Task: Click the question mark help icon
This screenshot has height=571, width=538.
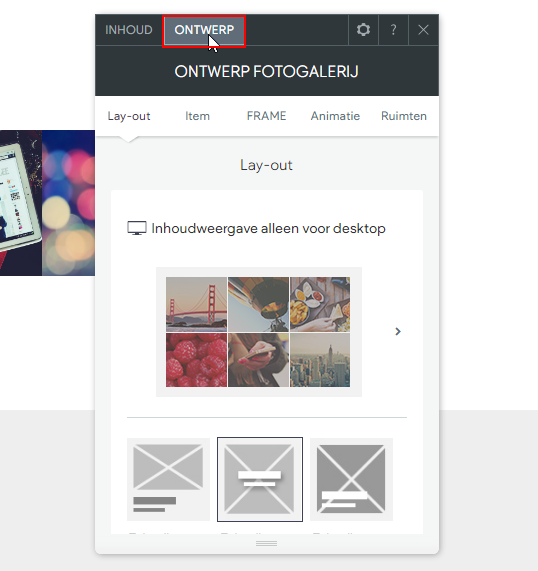Action: 393,30
